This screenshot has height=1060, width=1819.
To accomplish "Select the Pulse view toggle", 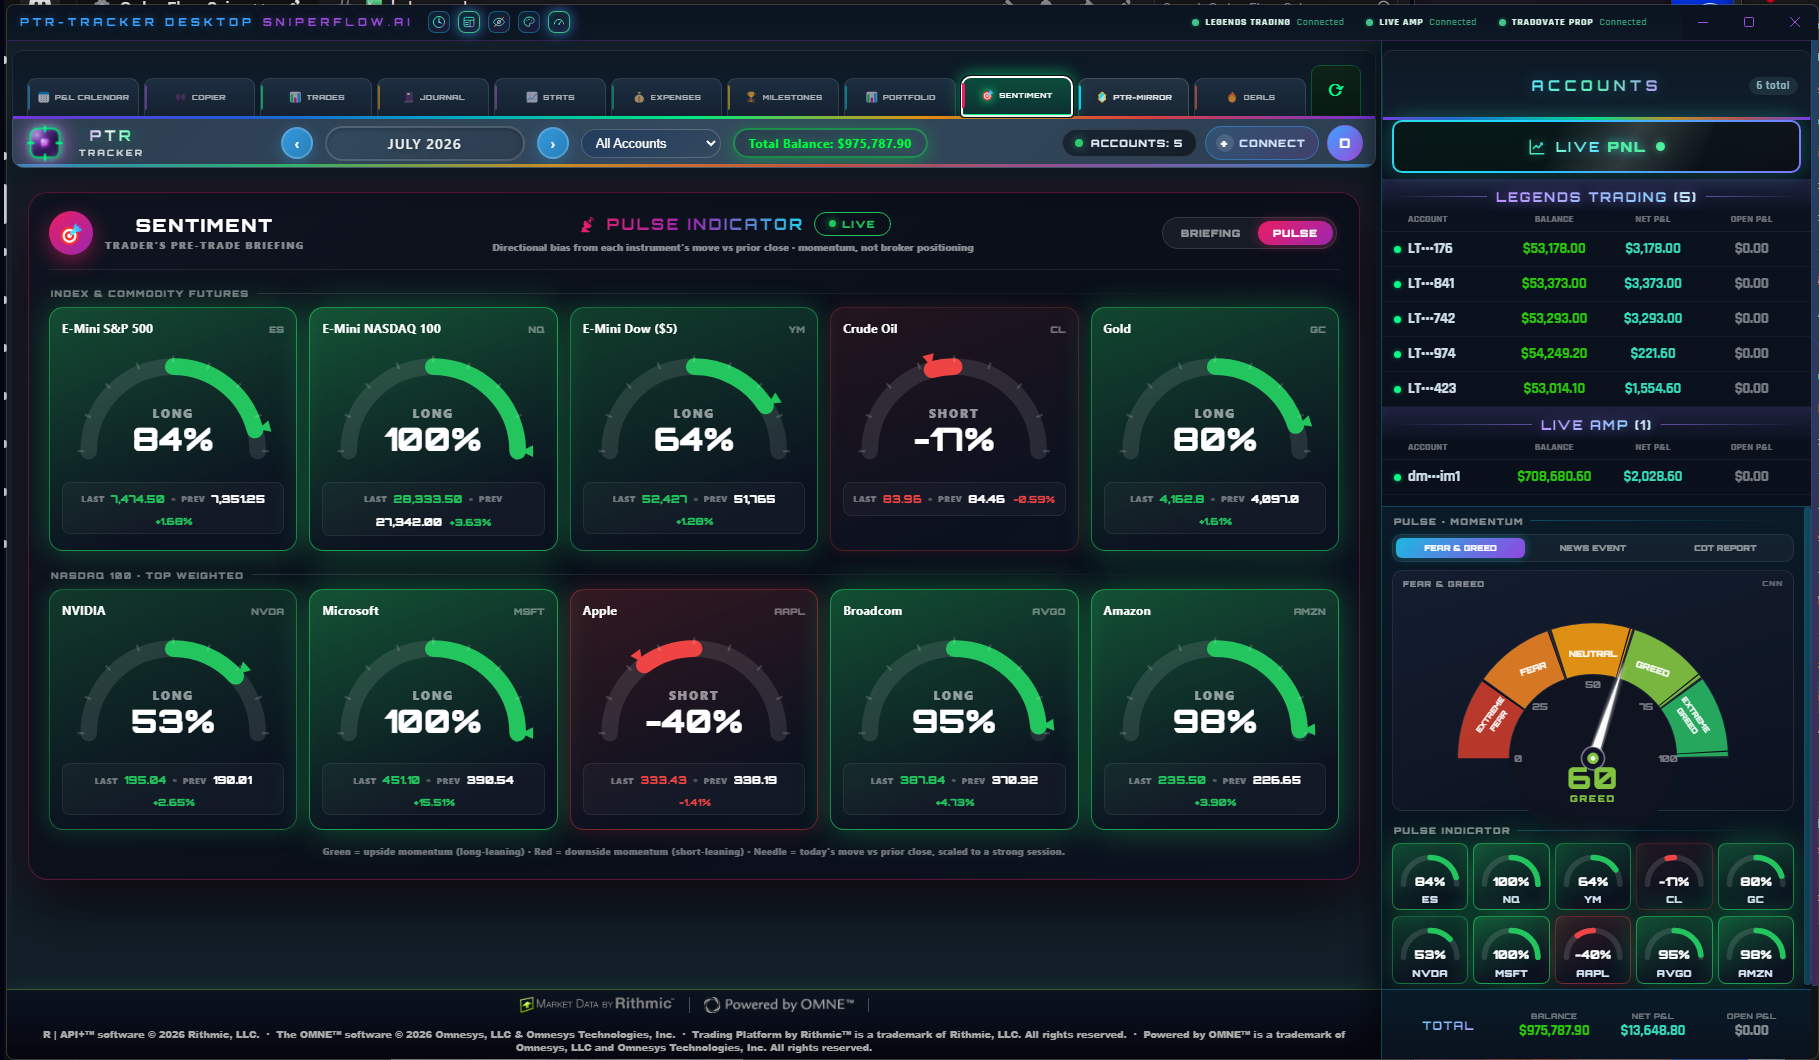I will click(1295, 233).
